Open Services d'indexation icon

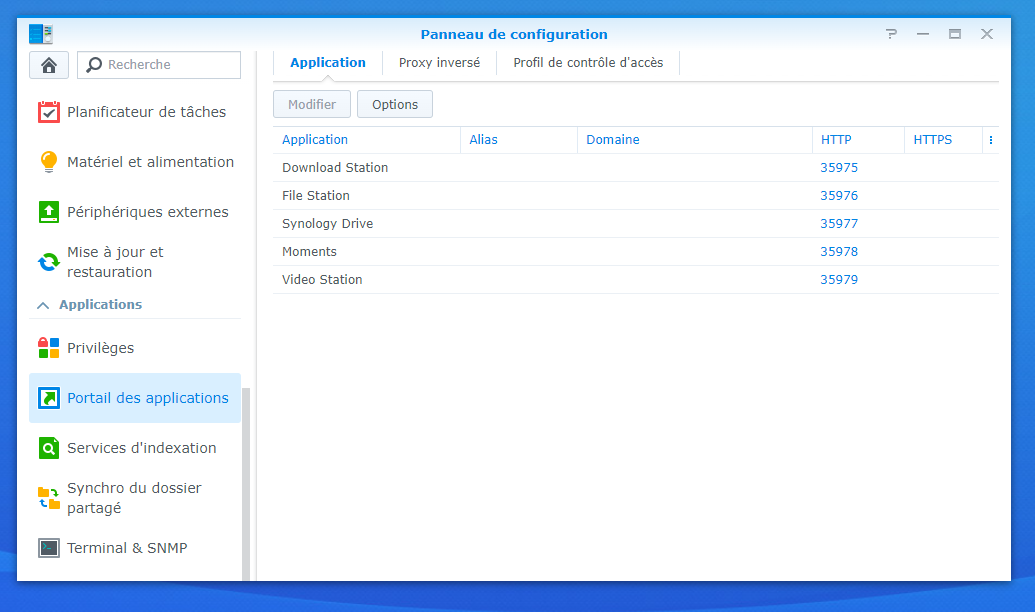point(49,448)
